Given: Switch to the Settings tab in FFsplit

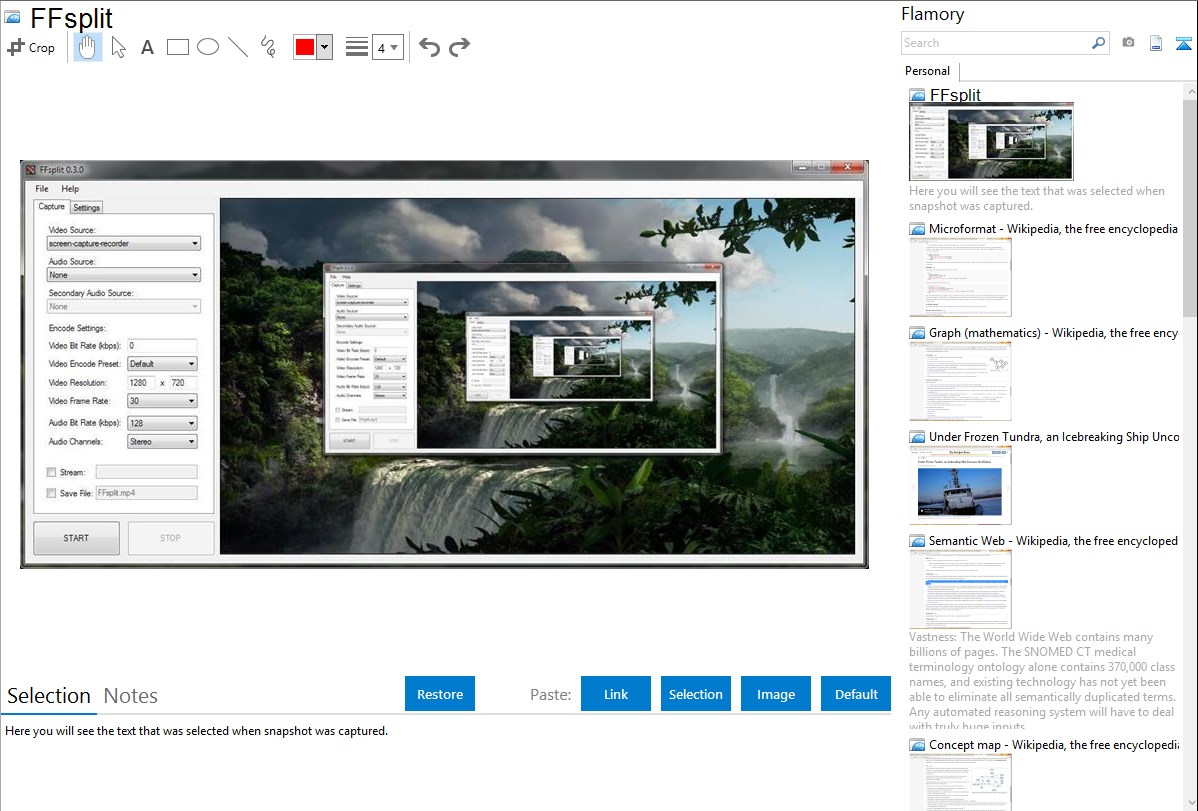Looking at the screenshot, I should pos(86,208).
